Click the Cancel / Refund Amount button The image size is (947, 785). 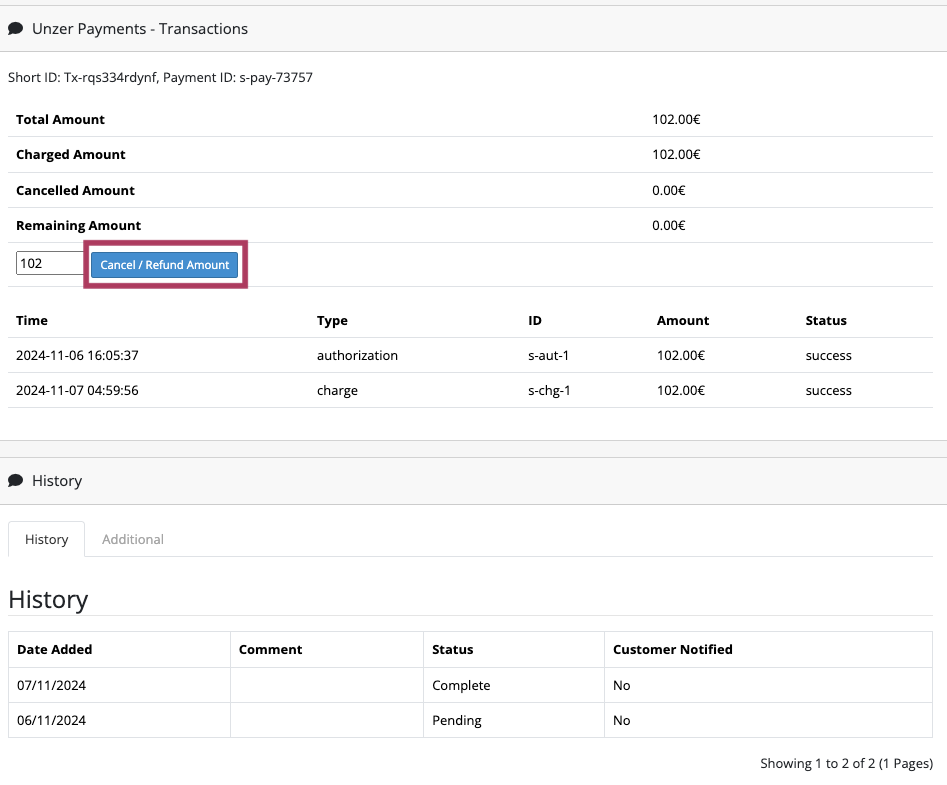coord(164,265)
